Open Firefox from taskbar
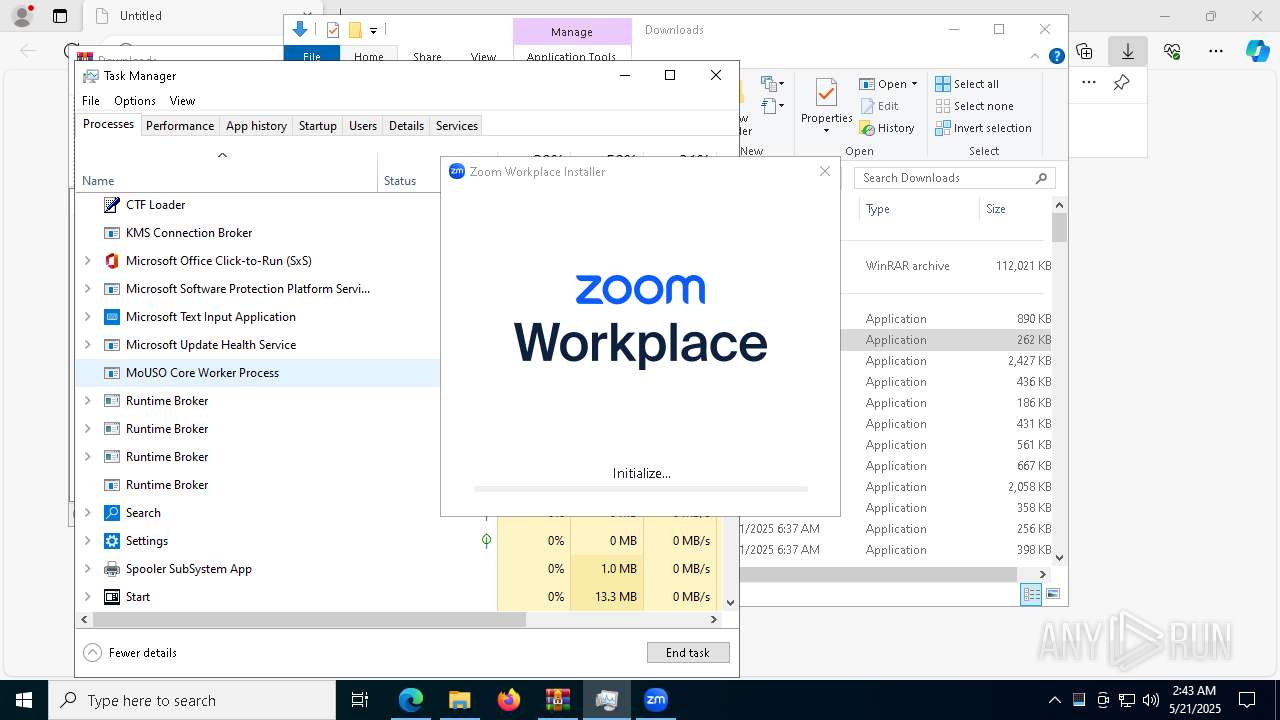 509,700
